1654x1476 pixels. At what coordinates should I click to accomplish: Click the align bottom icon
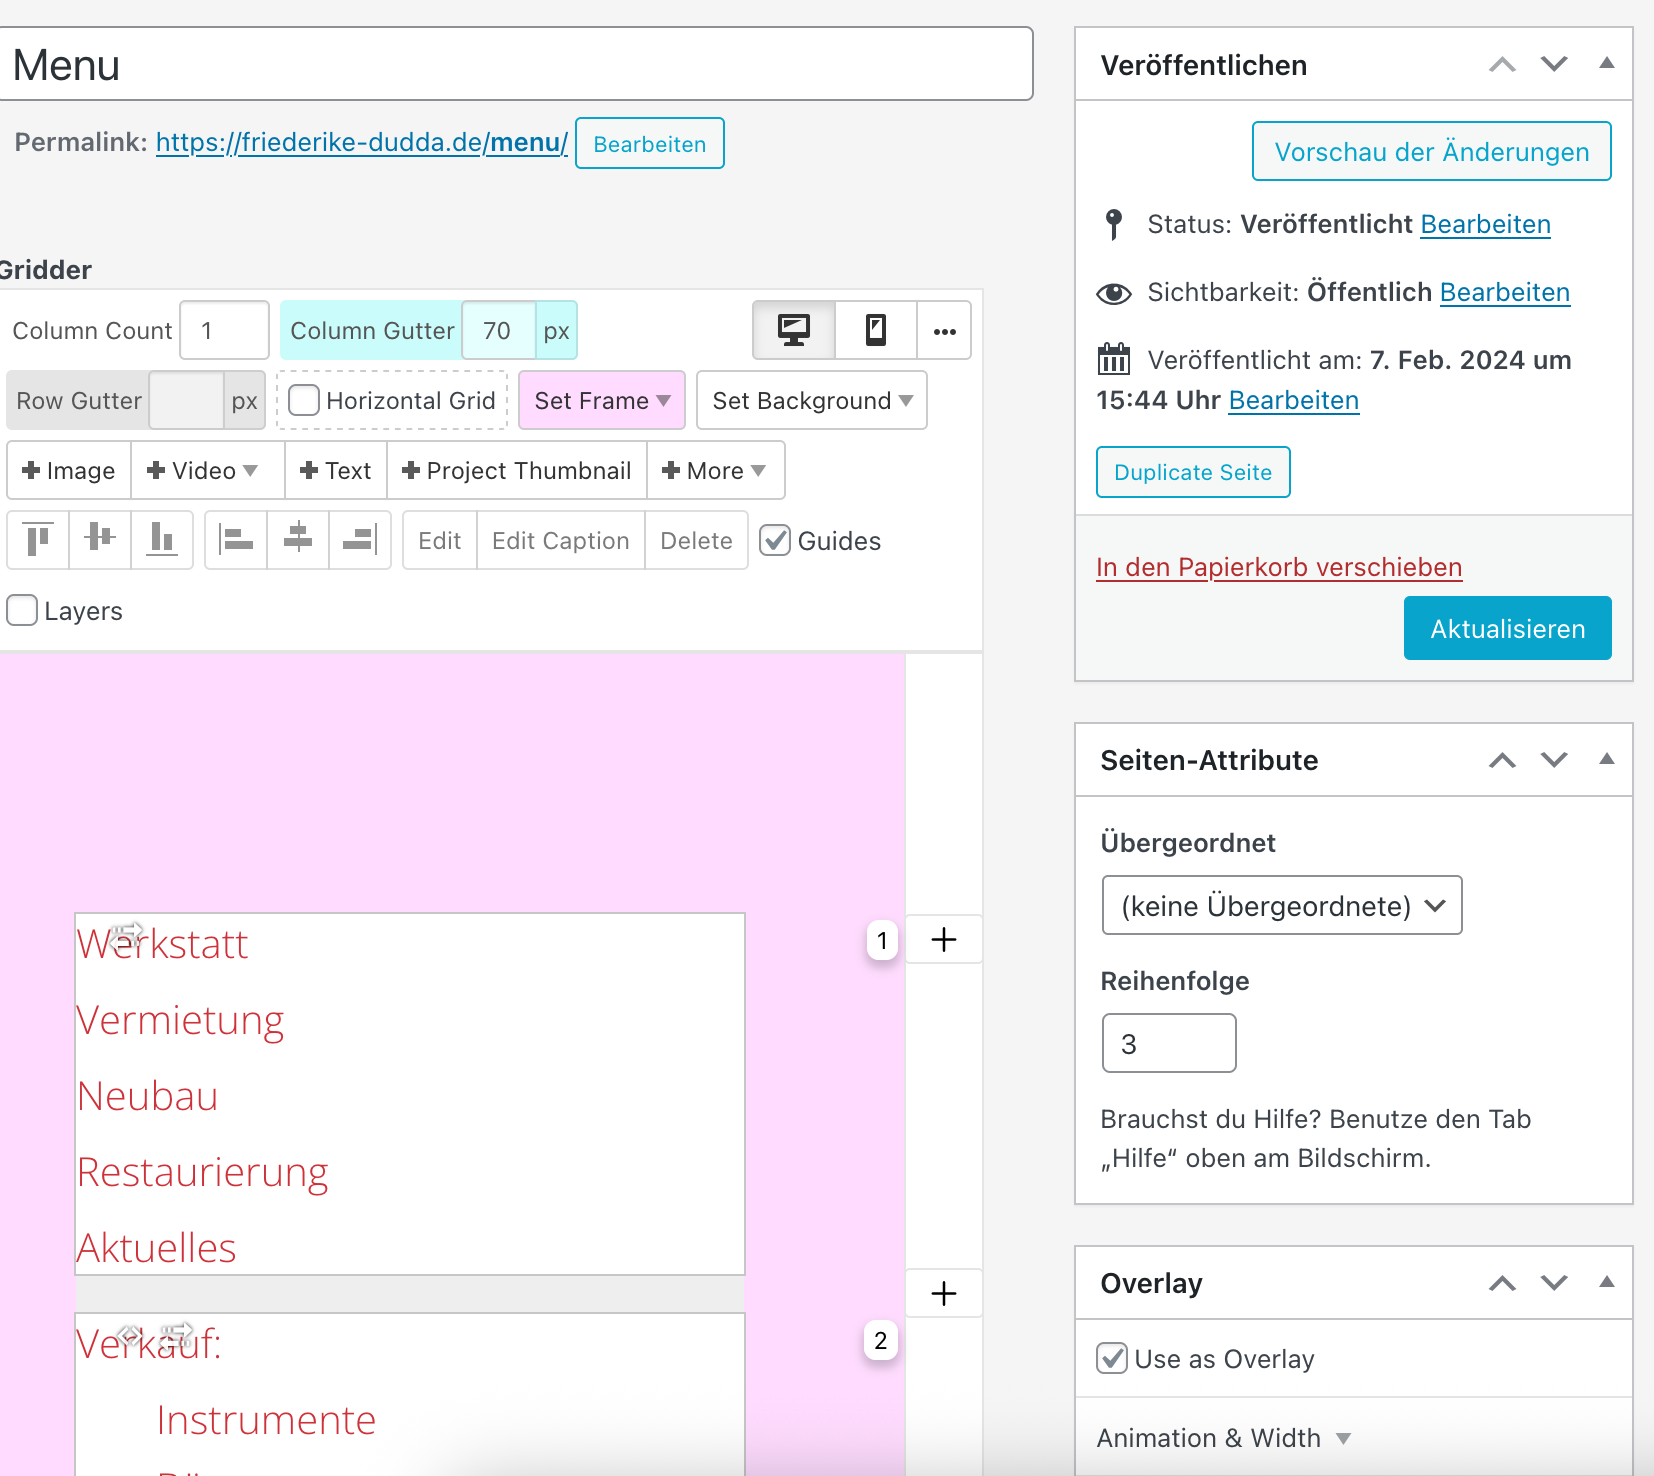(x=161, y=540)
